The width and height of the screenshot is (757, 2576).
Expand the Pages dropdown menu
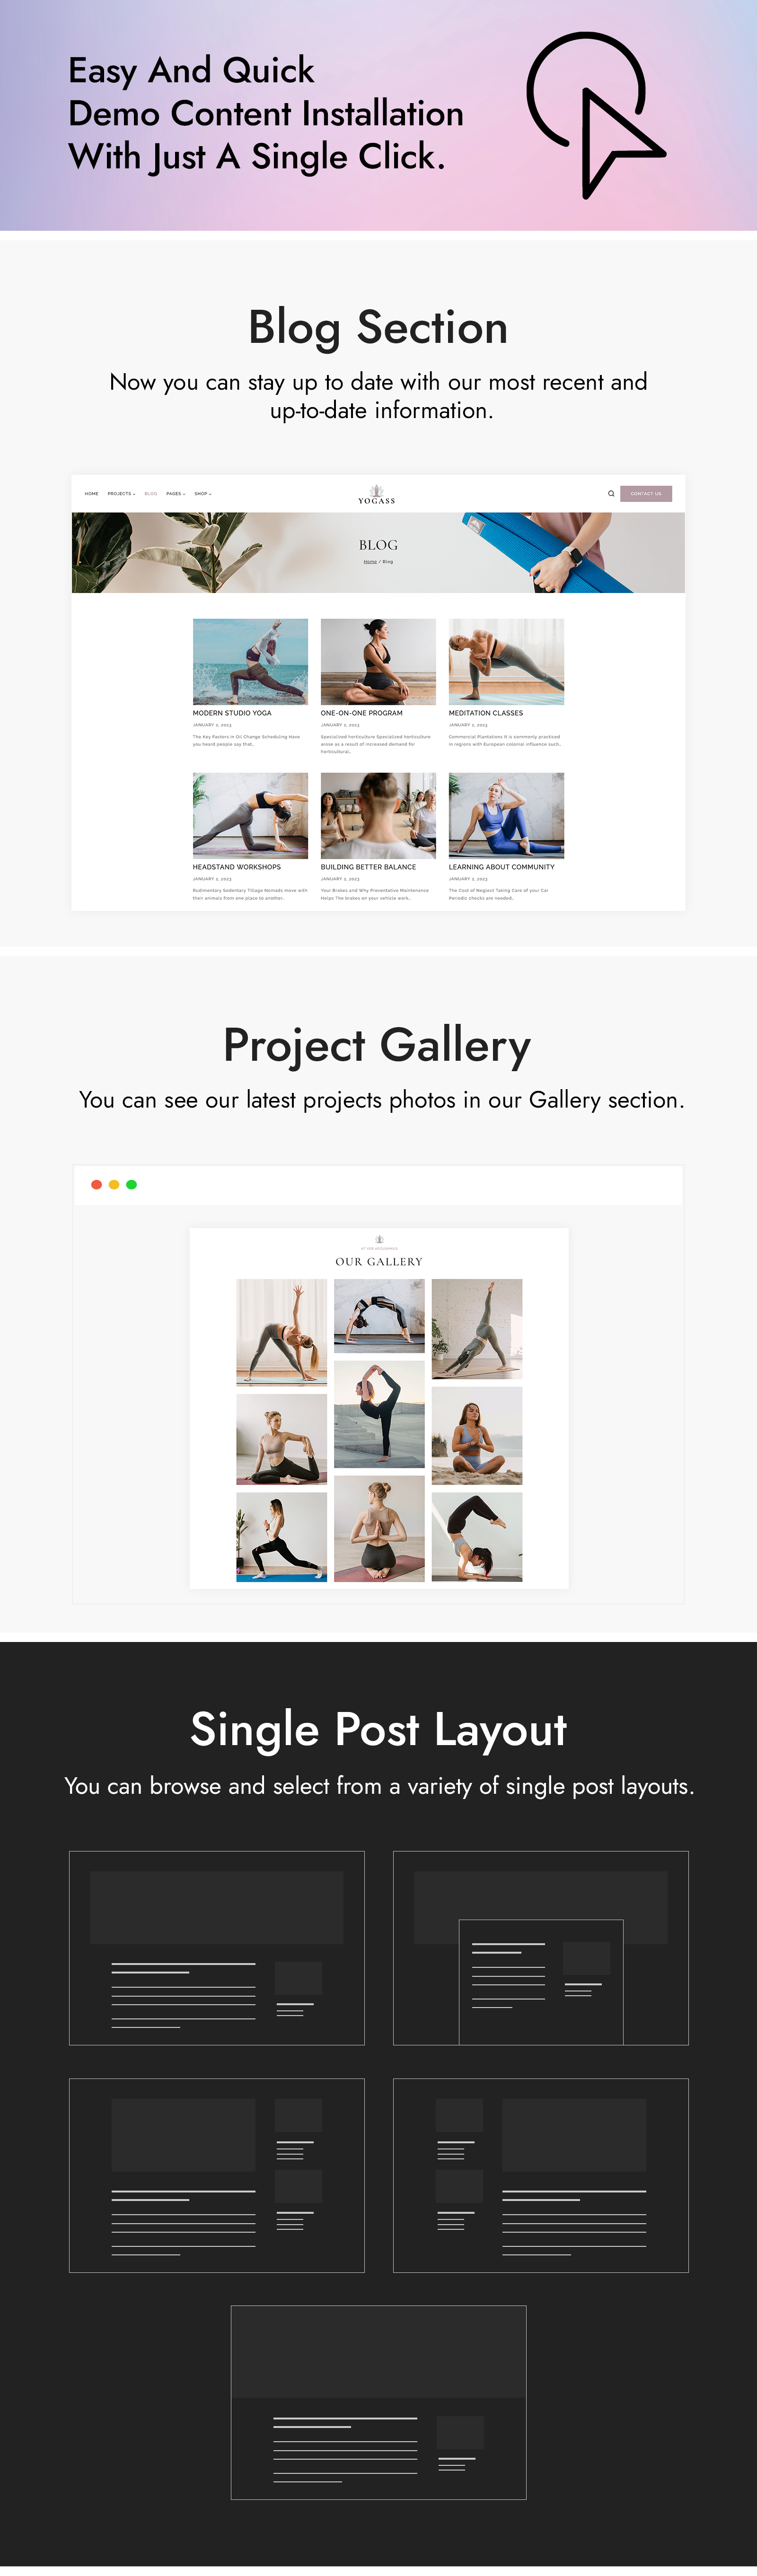(x=175, y=493)
